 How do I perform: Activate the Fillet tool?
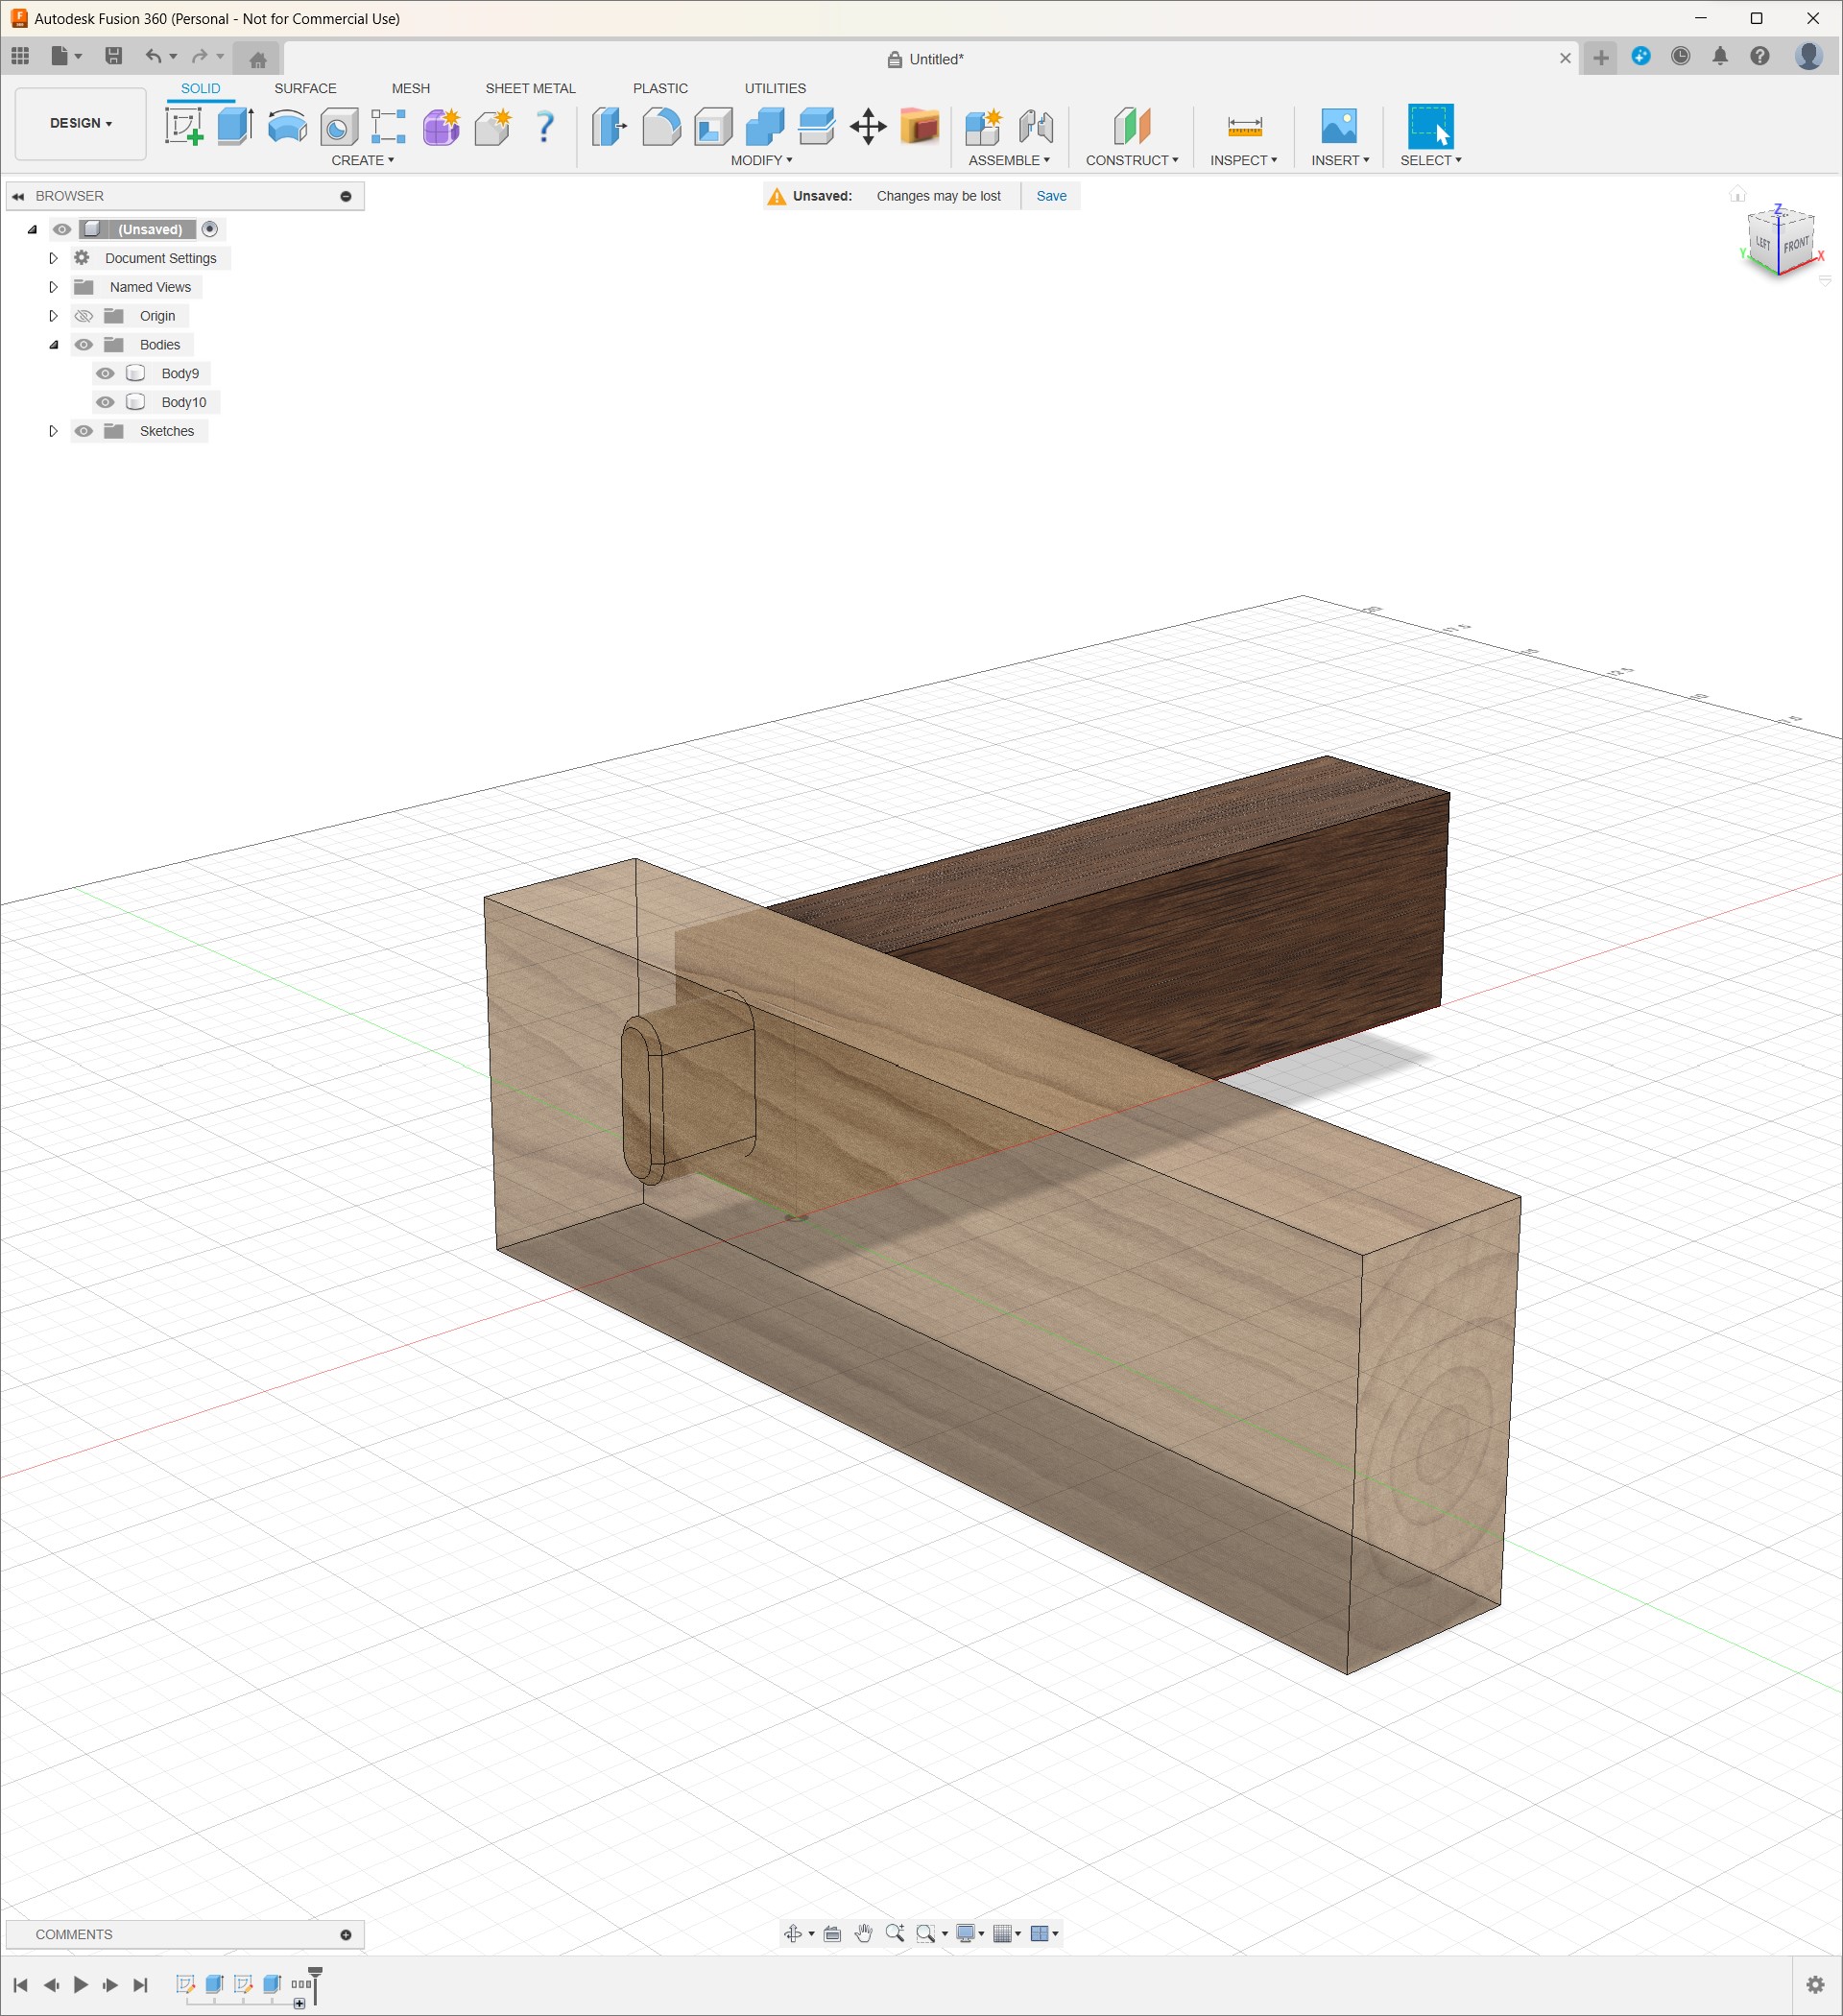pyautogui.click(x=661, y=128)
